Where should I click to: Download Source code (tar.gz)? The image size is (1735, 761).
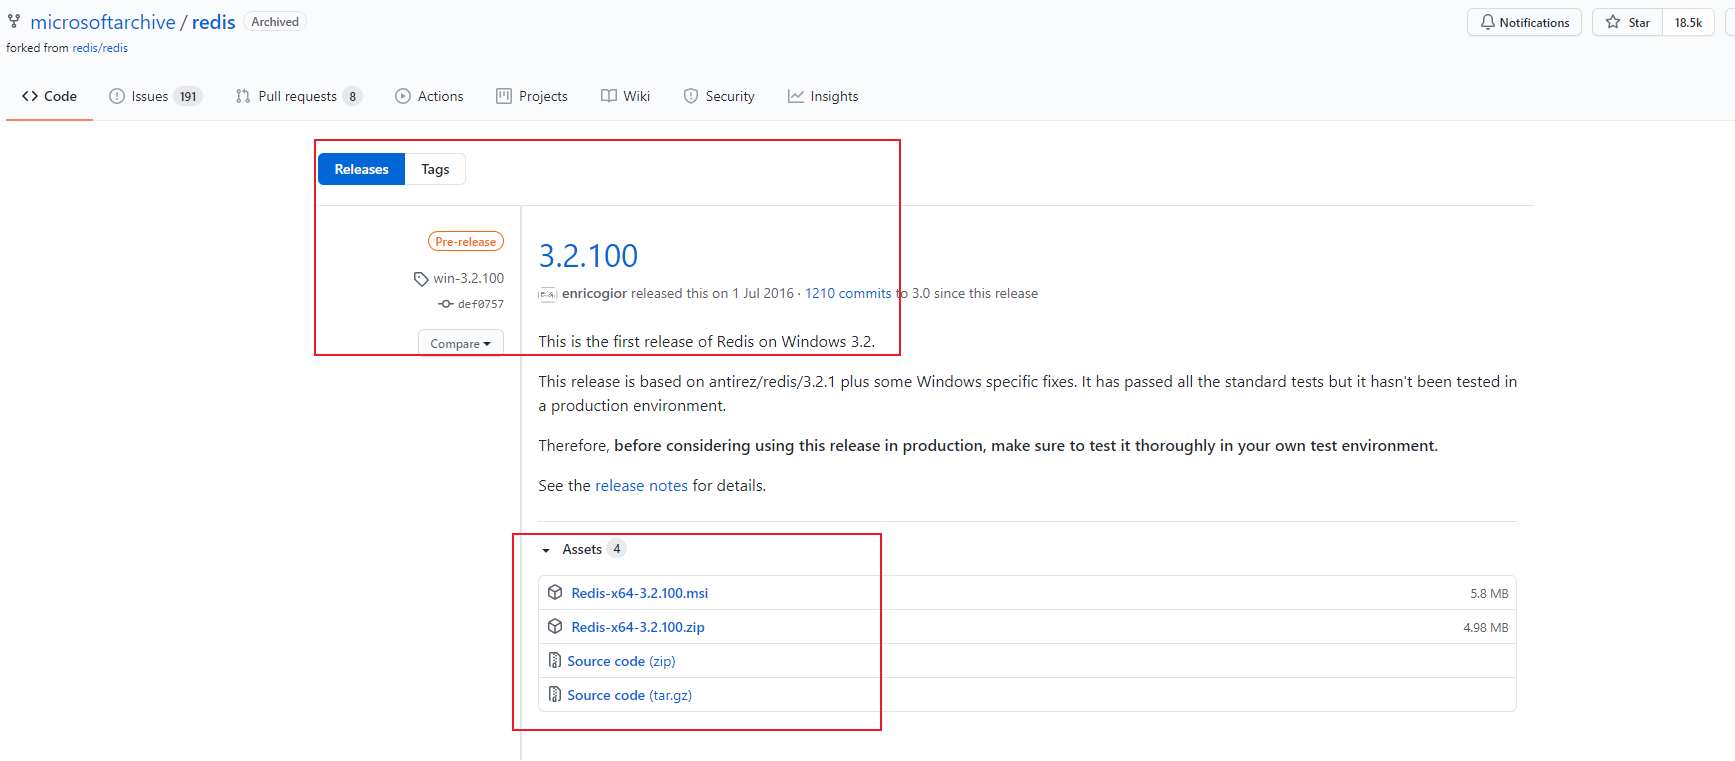629,695
